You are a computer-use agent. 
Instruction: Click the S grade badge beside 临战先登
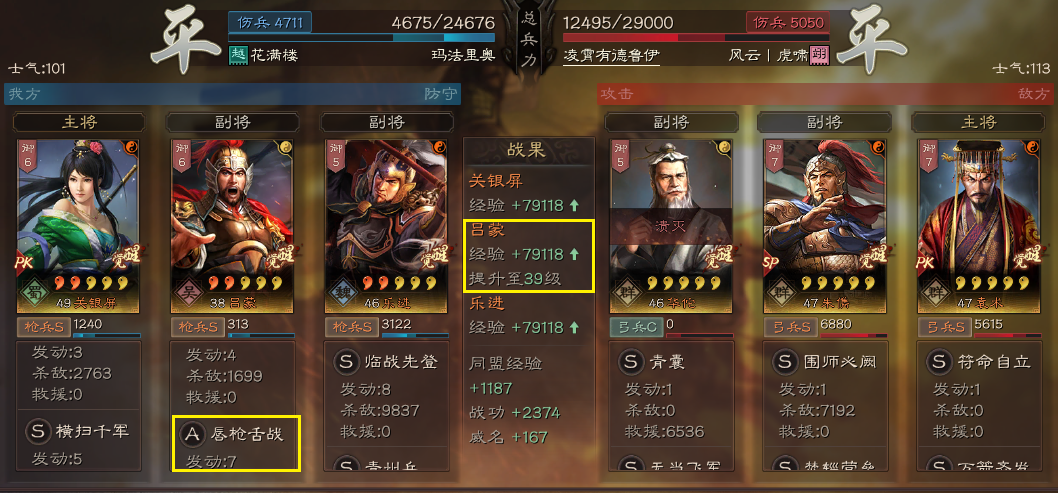[346, 362]
